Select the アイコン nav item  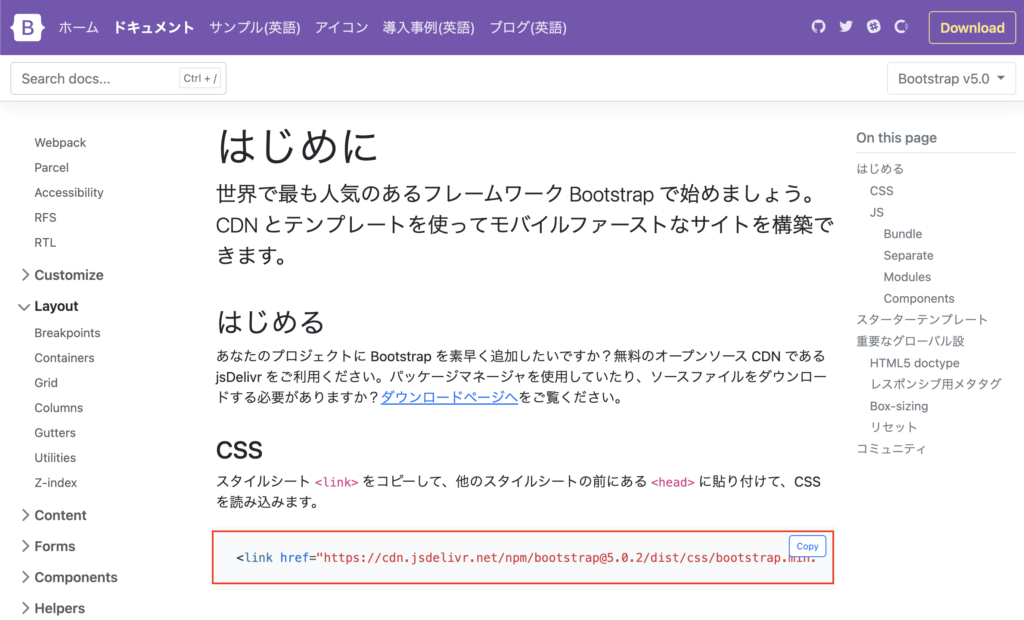pos(341,27)
